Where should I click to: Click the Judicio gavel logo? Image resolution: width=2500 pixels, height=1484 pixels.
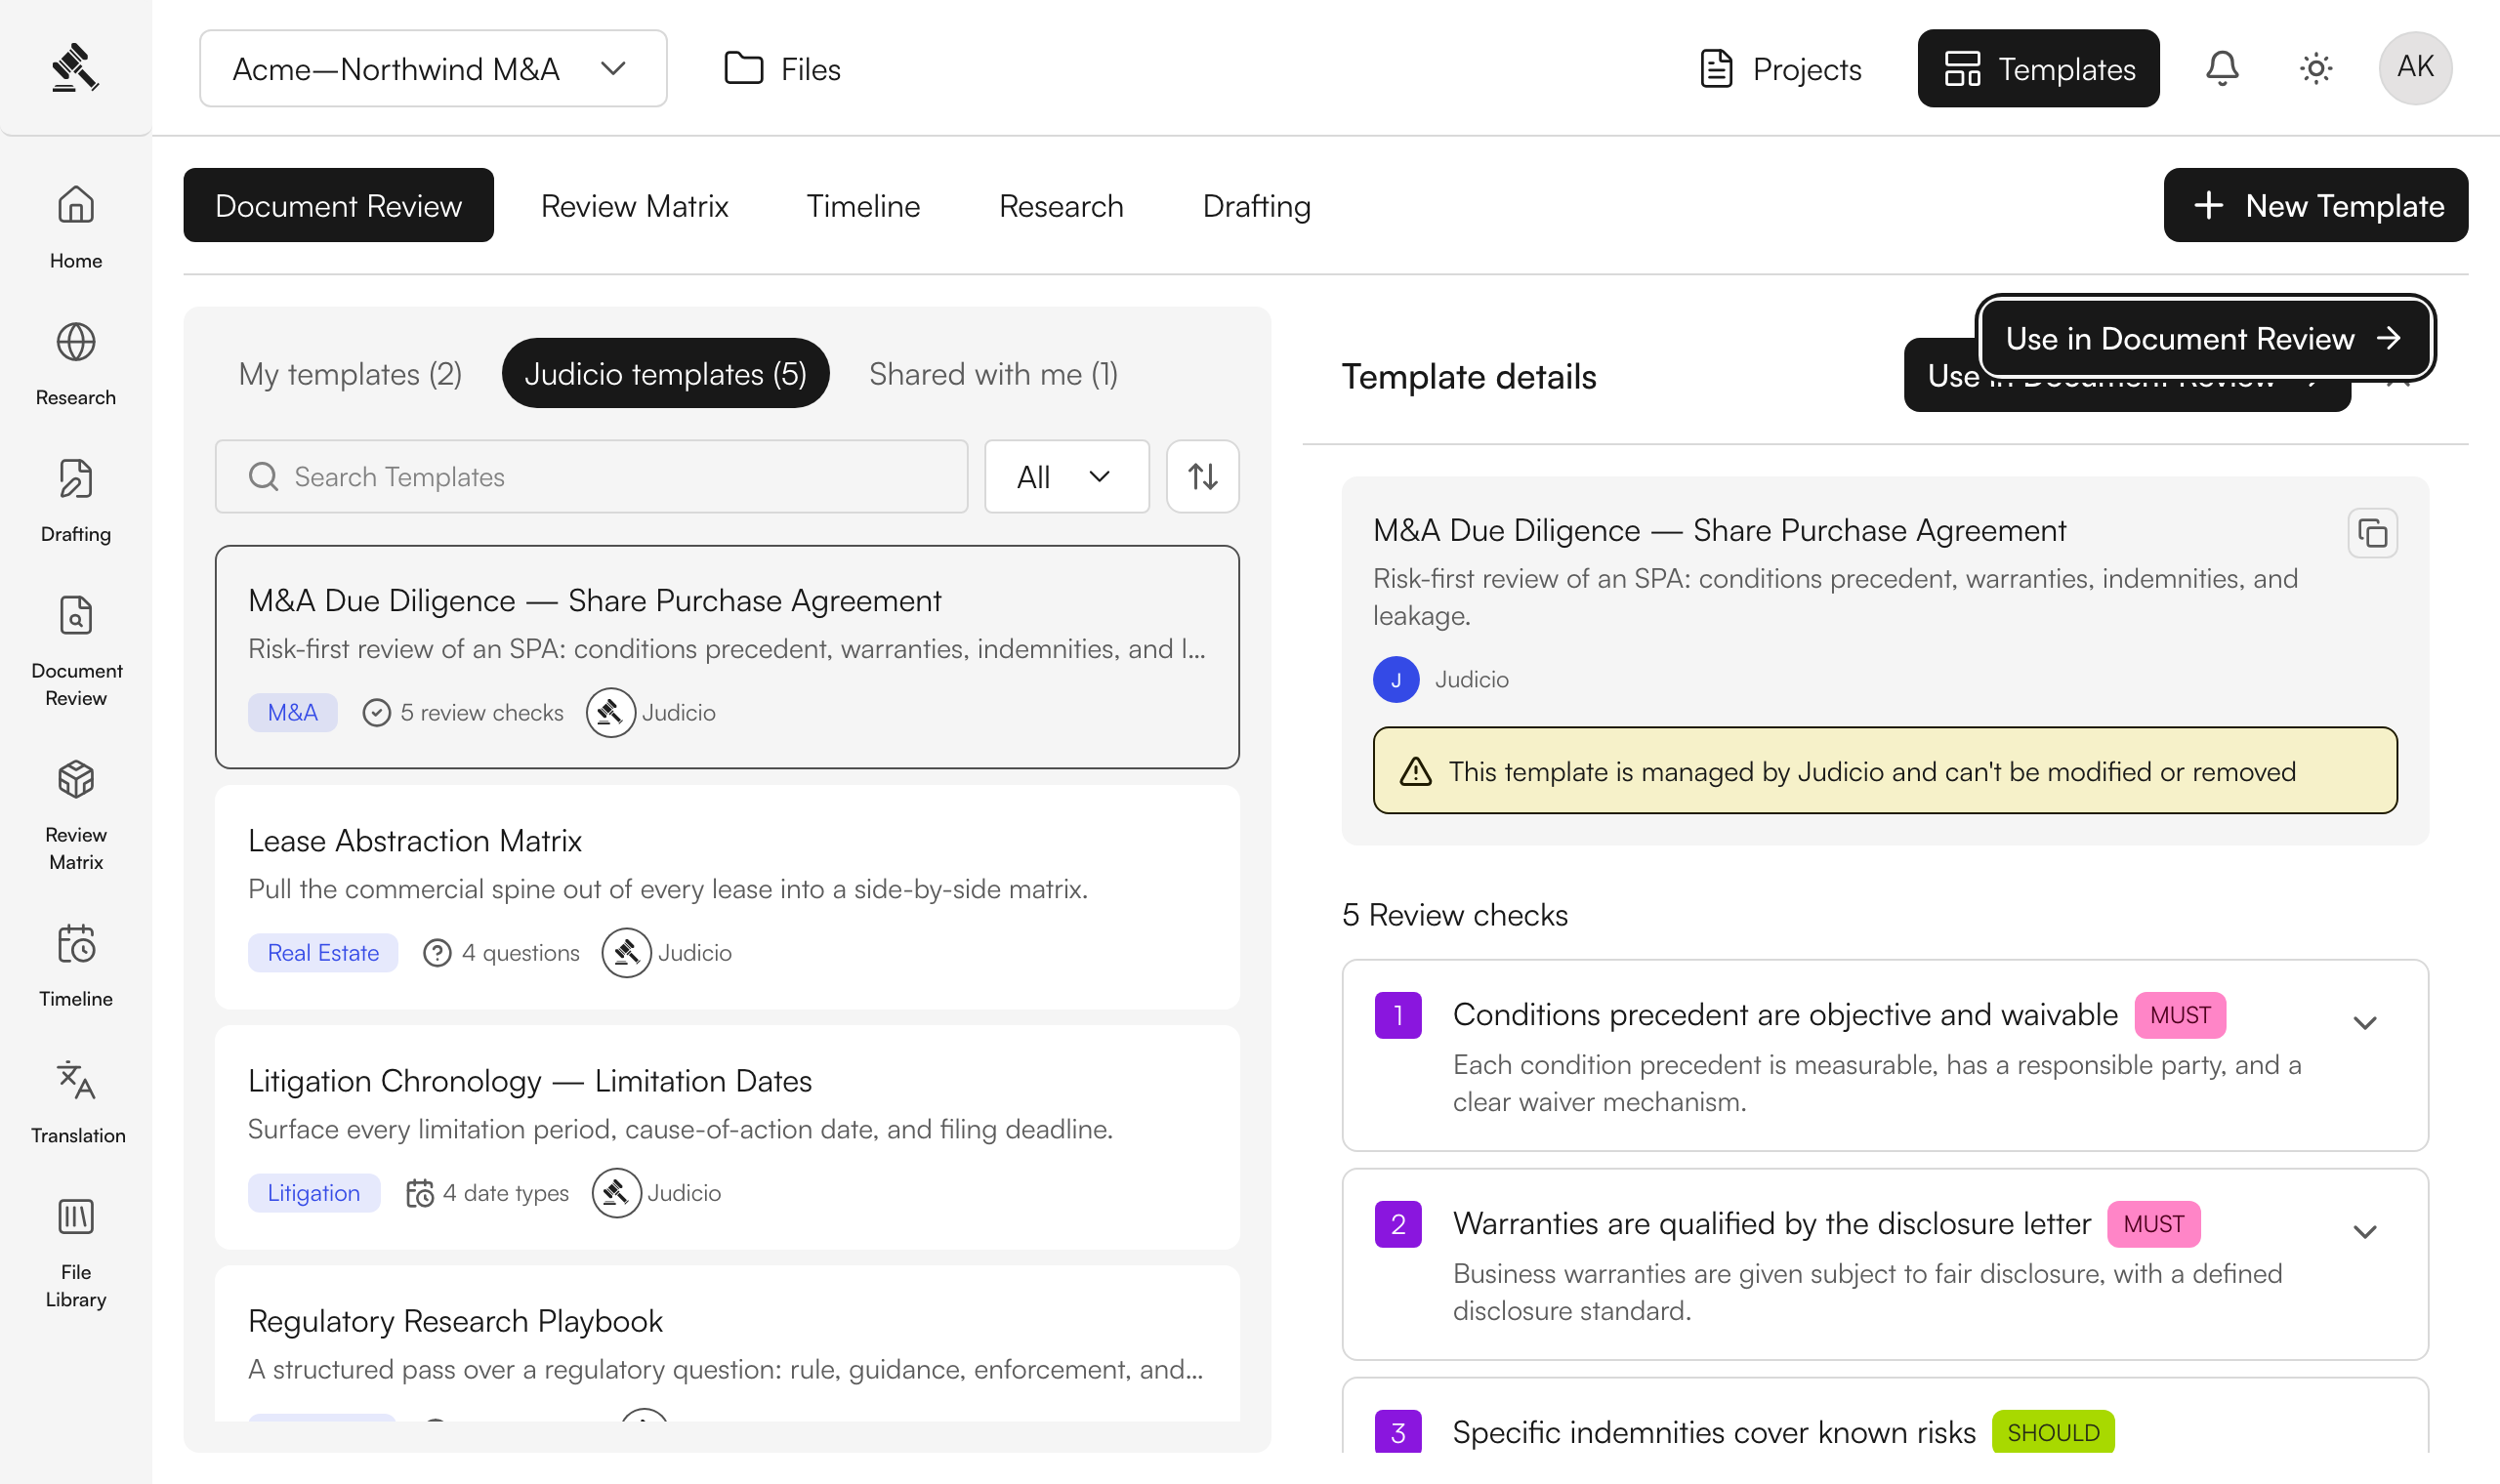point(75,68)
